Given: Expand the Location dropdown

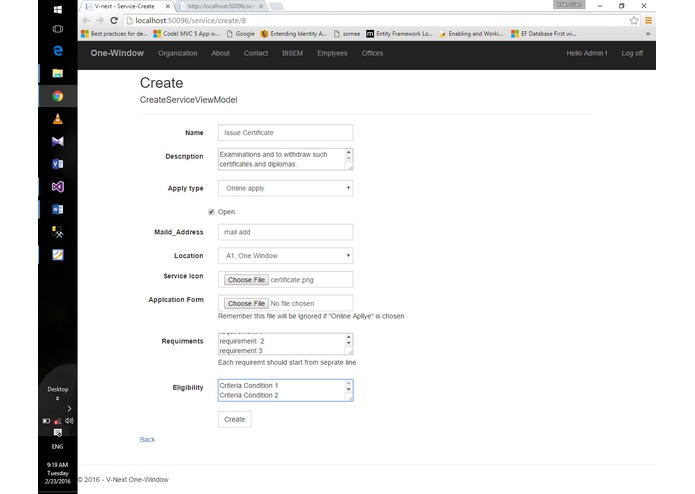Looking at the screenshot, I should tap(285, 256).
